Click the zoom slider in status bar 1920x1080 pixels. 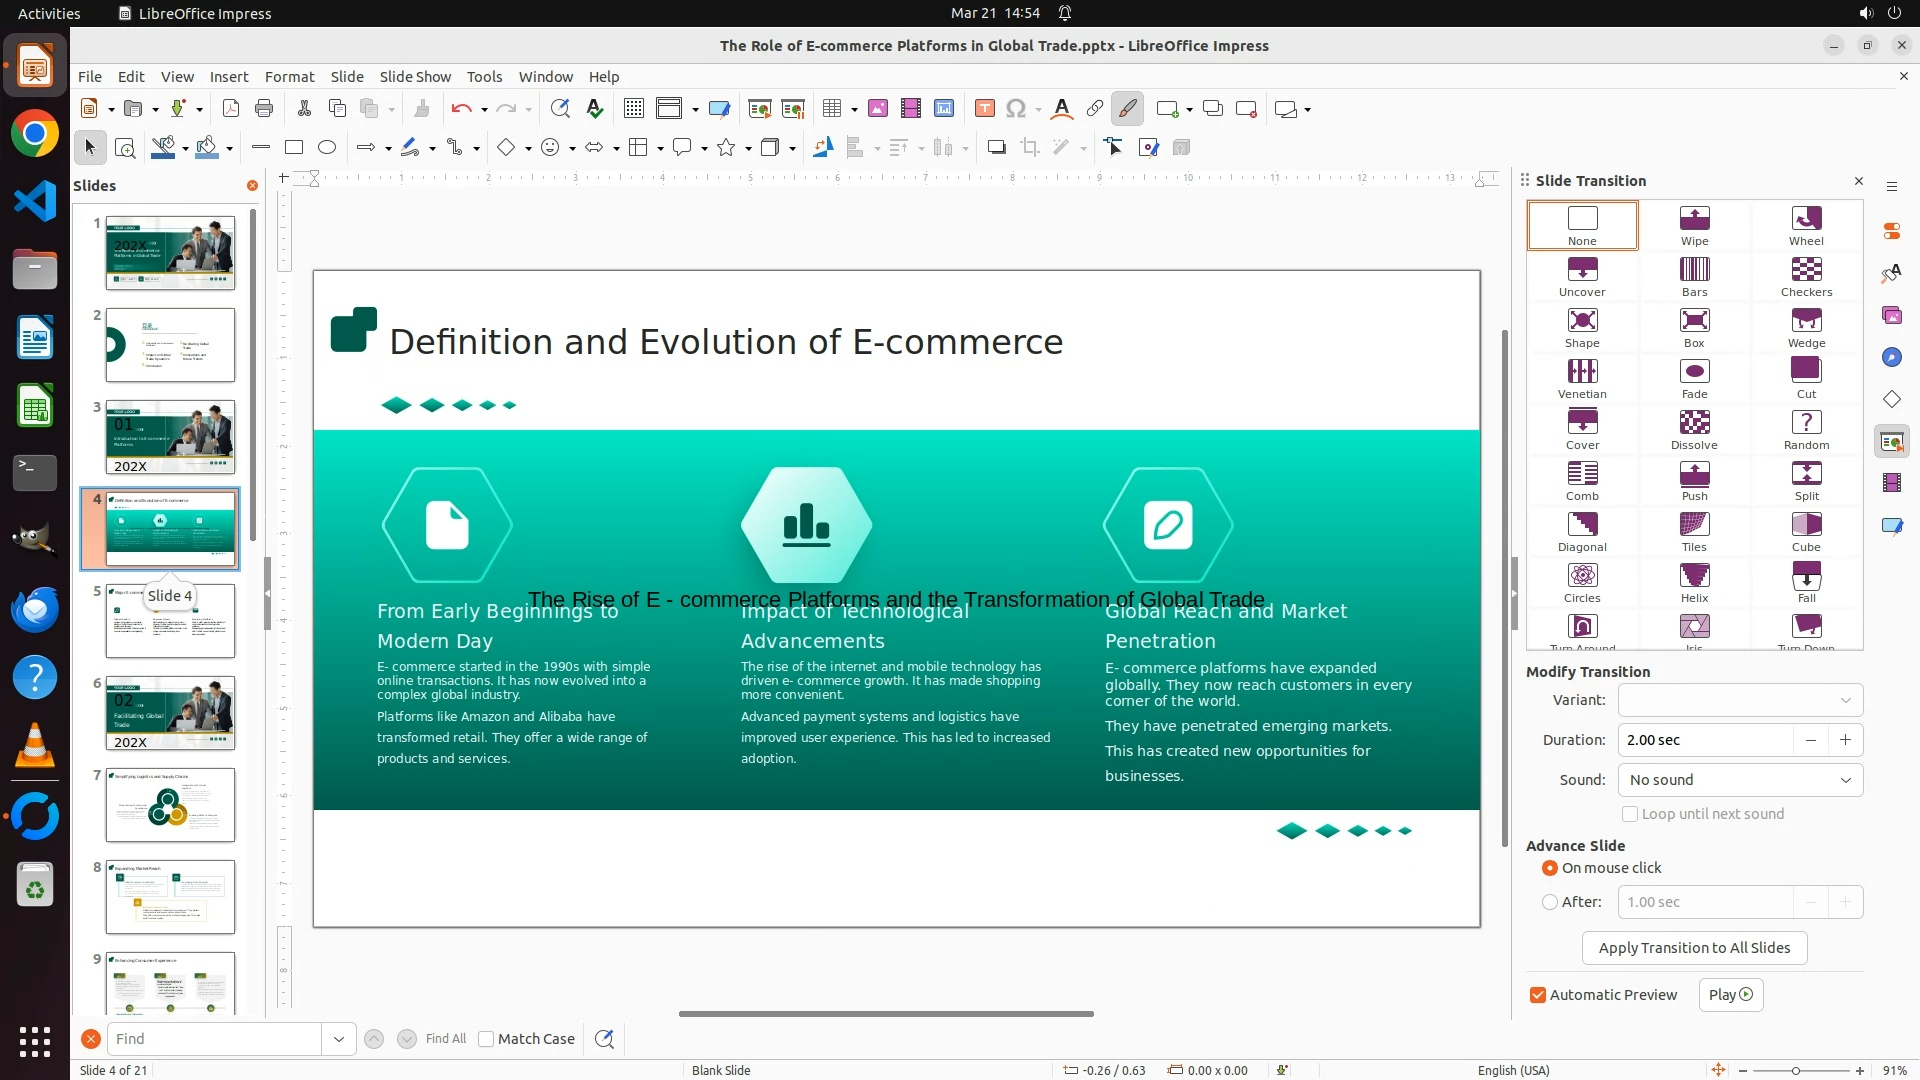coord(1796,1071)
